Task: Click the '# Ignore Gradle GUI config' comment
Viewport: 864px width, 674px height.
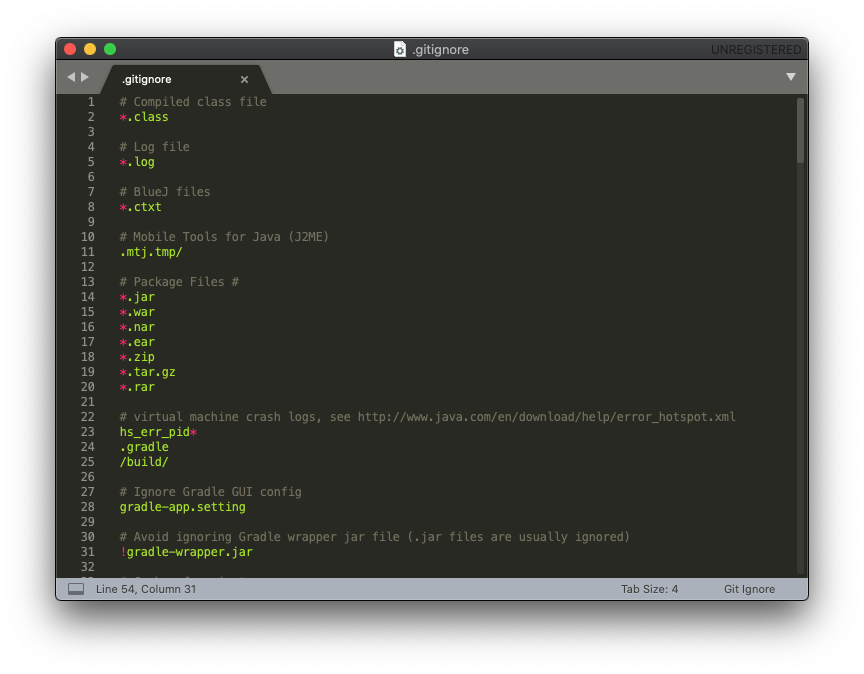Action: pos(210,492)
